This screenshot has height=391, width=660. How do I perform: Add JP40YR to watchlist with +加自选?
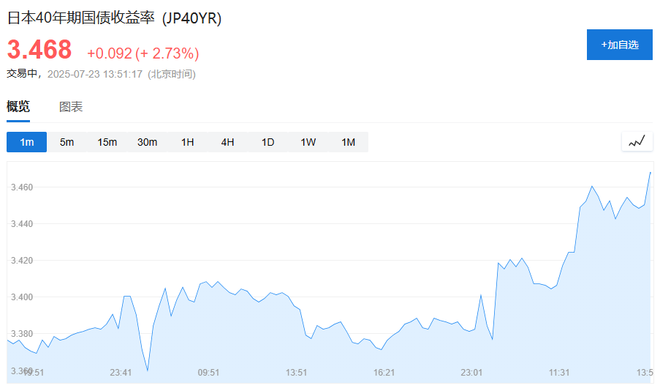(x=620, y=45)
